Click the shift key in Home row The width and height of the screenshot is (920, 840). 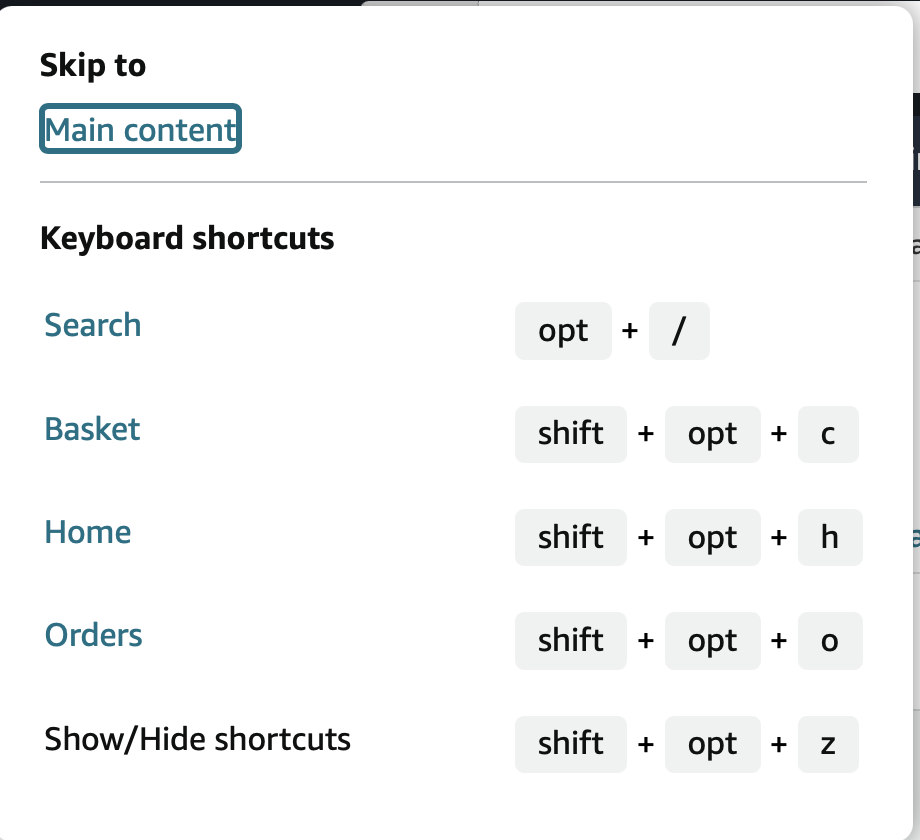pyautogui.click(x=571, y=538)
